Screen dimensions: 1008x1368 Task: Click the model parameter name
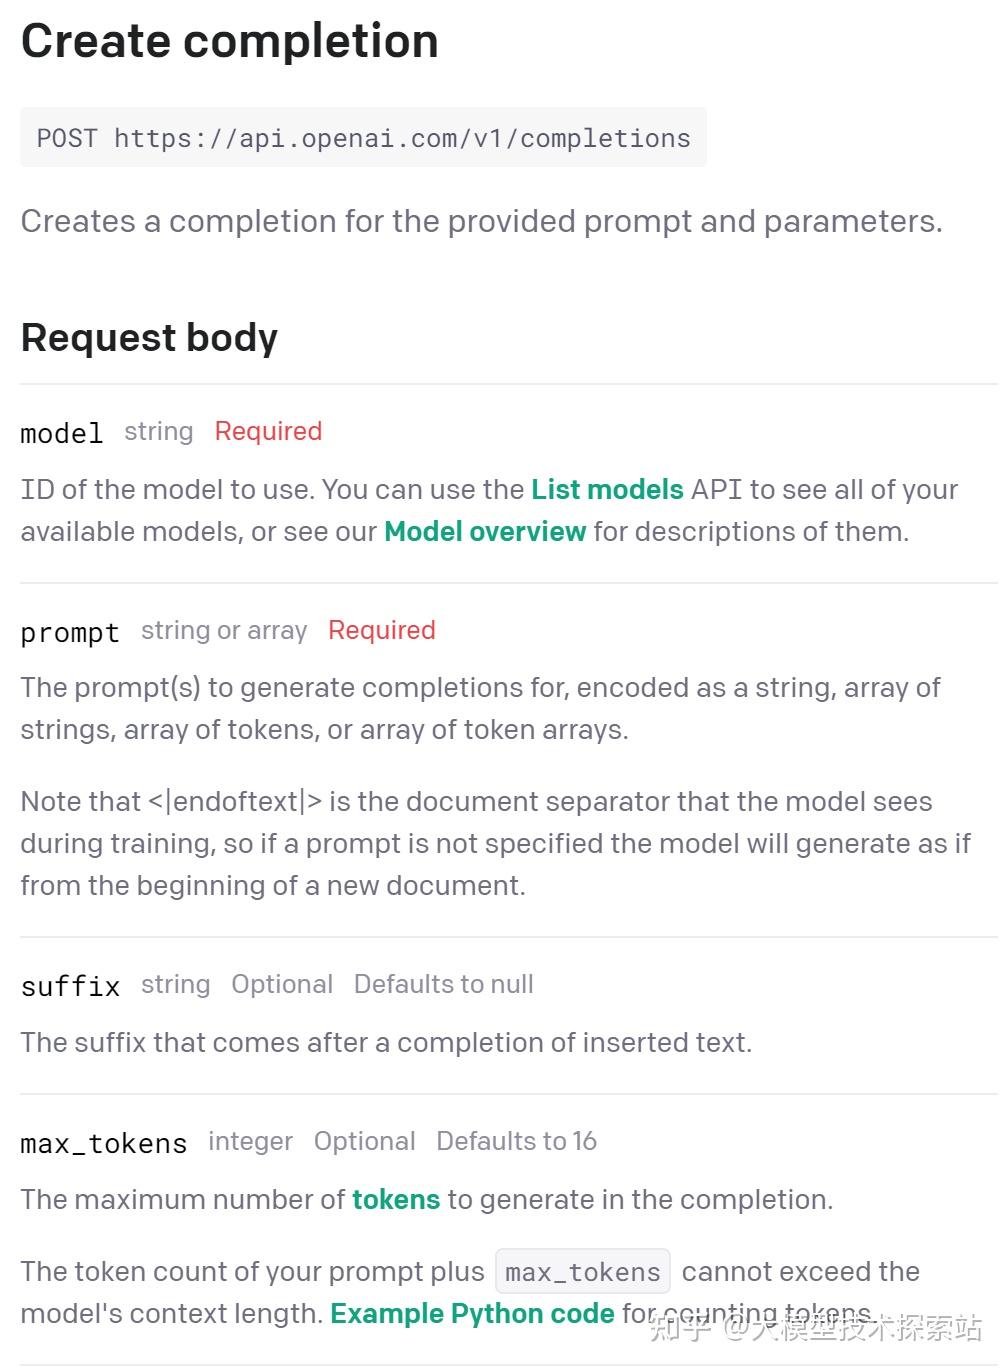[61, 433]
